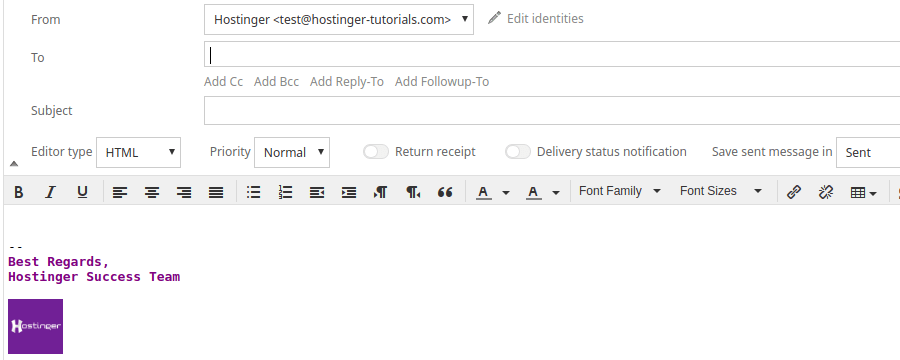
Task: Collapse compose options with triangle arrow
Action: (14, 164)
